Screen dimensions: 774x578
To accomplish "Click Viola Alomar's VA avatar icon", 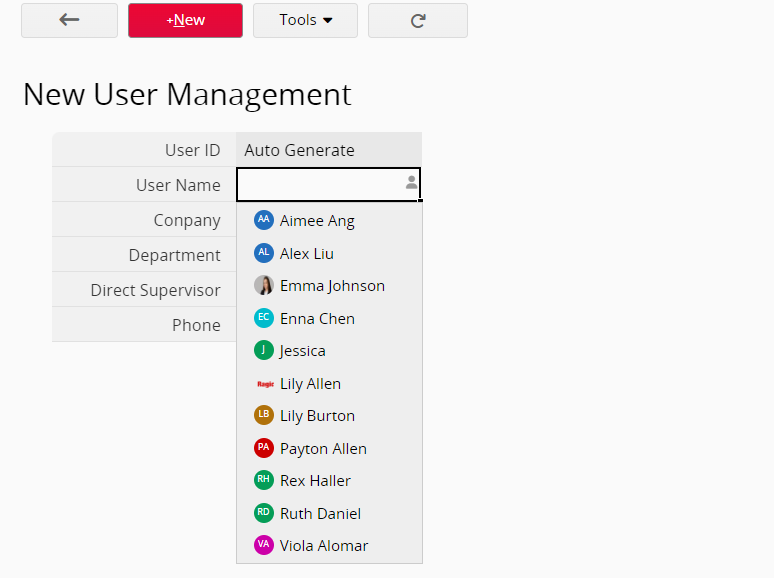I will (264, 545).
